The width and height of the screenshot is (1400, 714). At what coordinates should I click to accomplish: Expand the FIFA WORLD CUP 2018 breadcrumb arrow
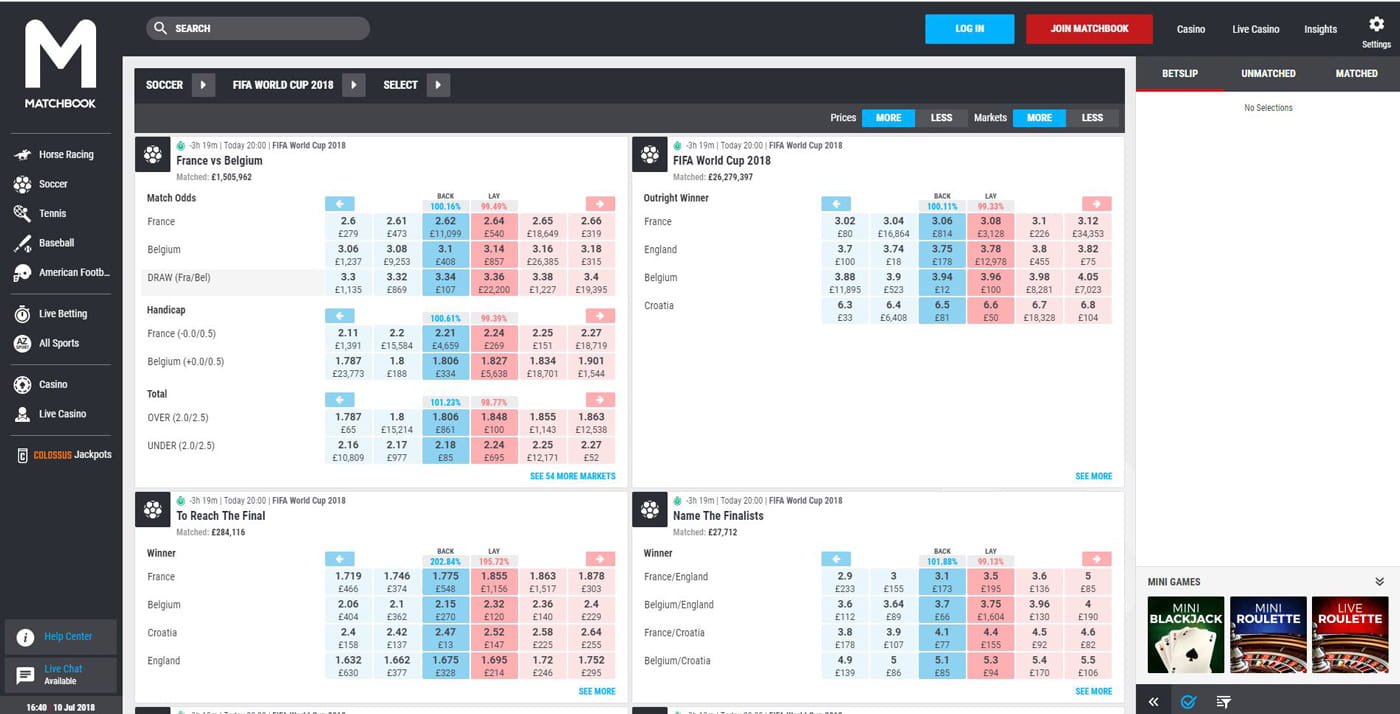tap(353, 85)
